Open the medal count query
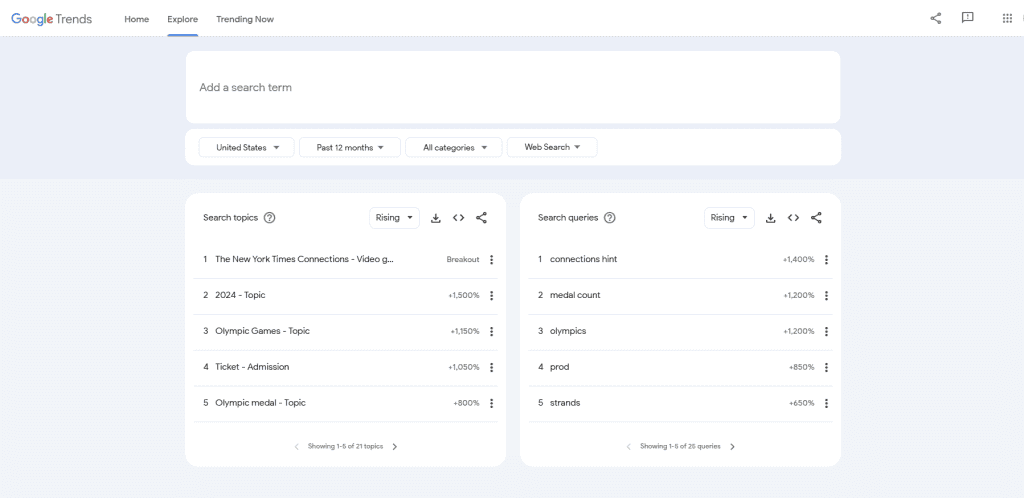 tap(575, 295)
